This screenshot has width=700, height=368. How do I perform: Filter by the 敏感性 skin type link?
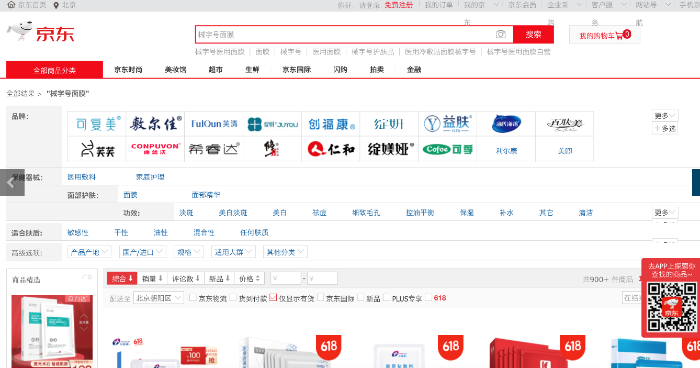[78, 233]
